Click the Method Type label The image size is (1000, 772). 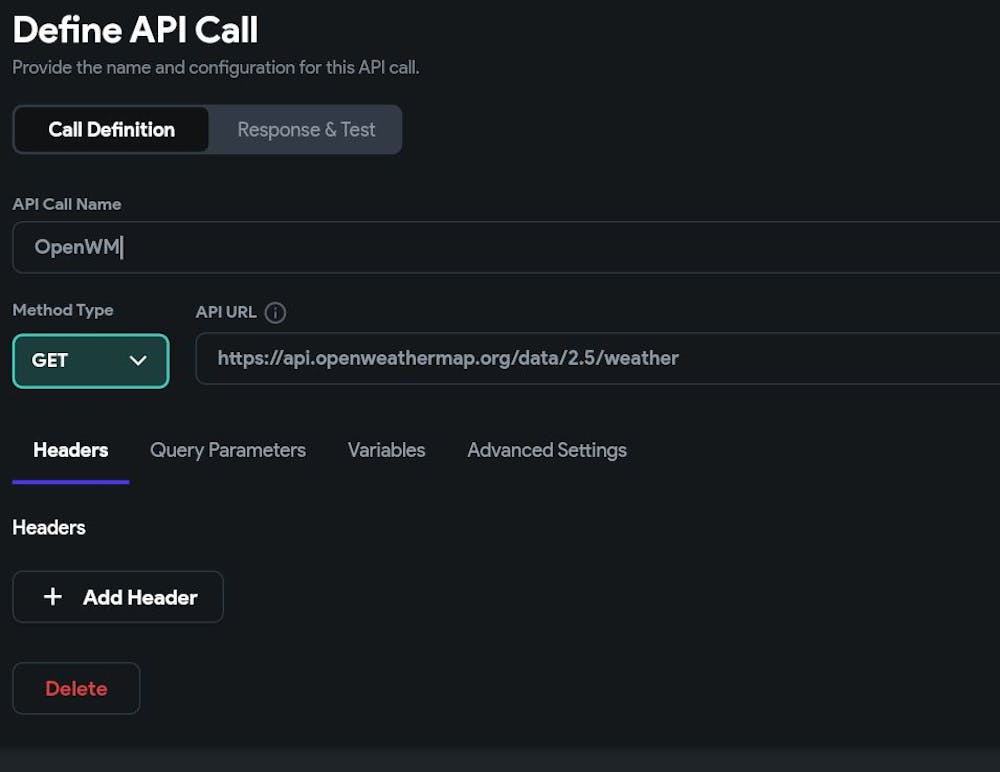[63, 310]
